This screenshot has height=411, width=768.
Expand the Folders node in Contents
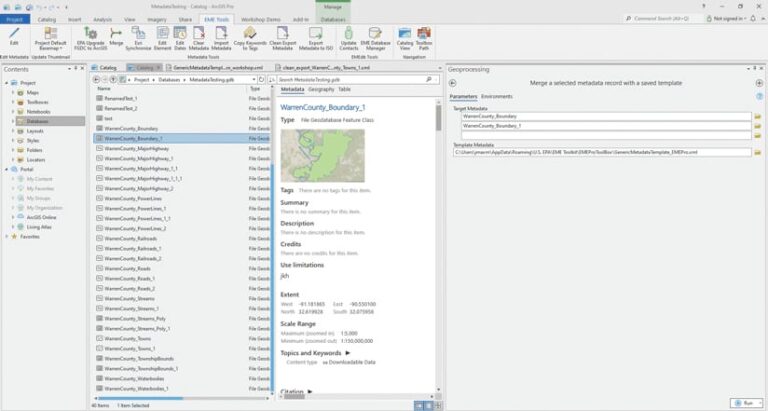(13, 150)
